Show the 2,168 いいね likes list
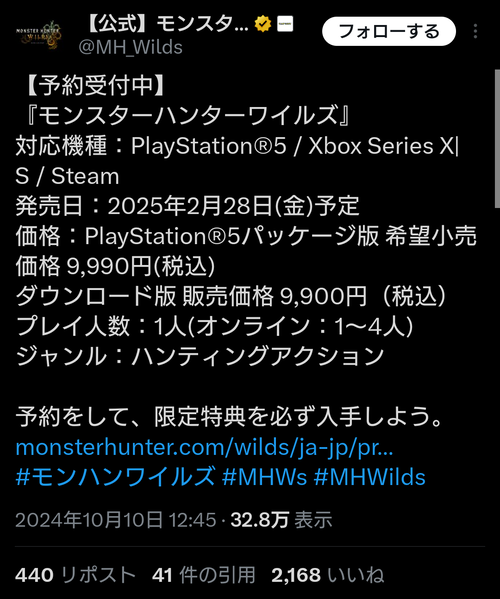 pos(328,575)
